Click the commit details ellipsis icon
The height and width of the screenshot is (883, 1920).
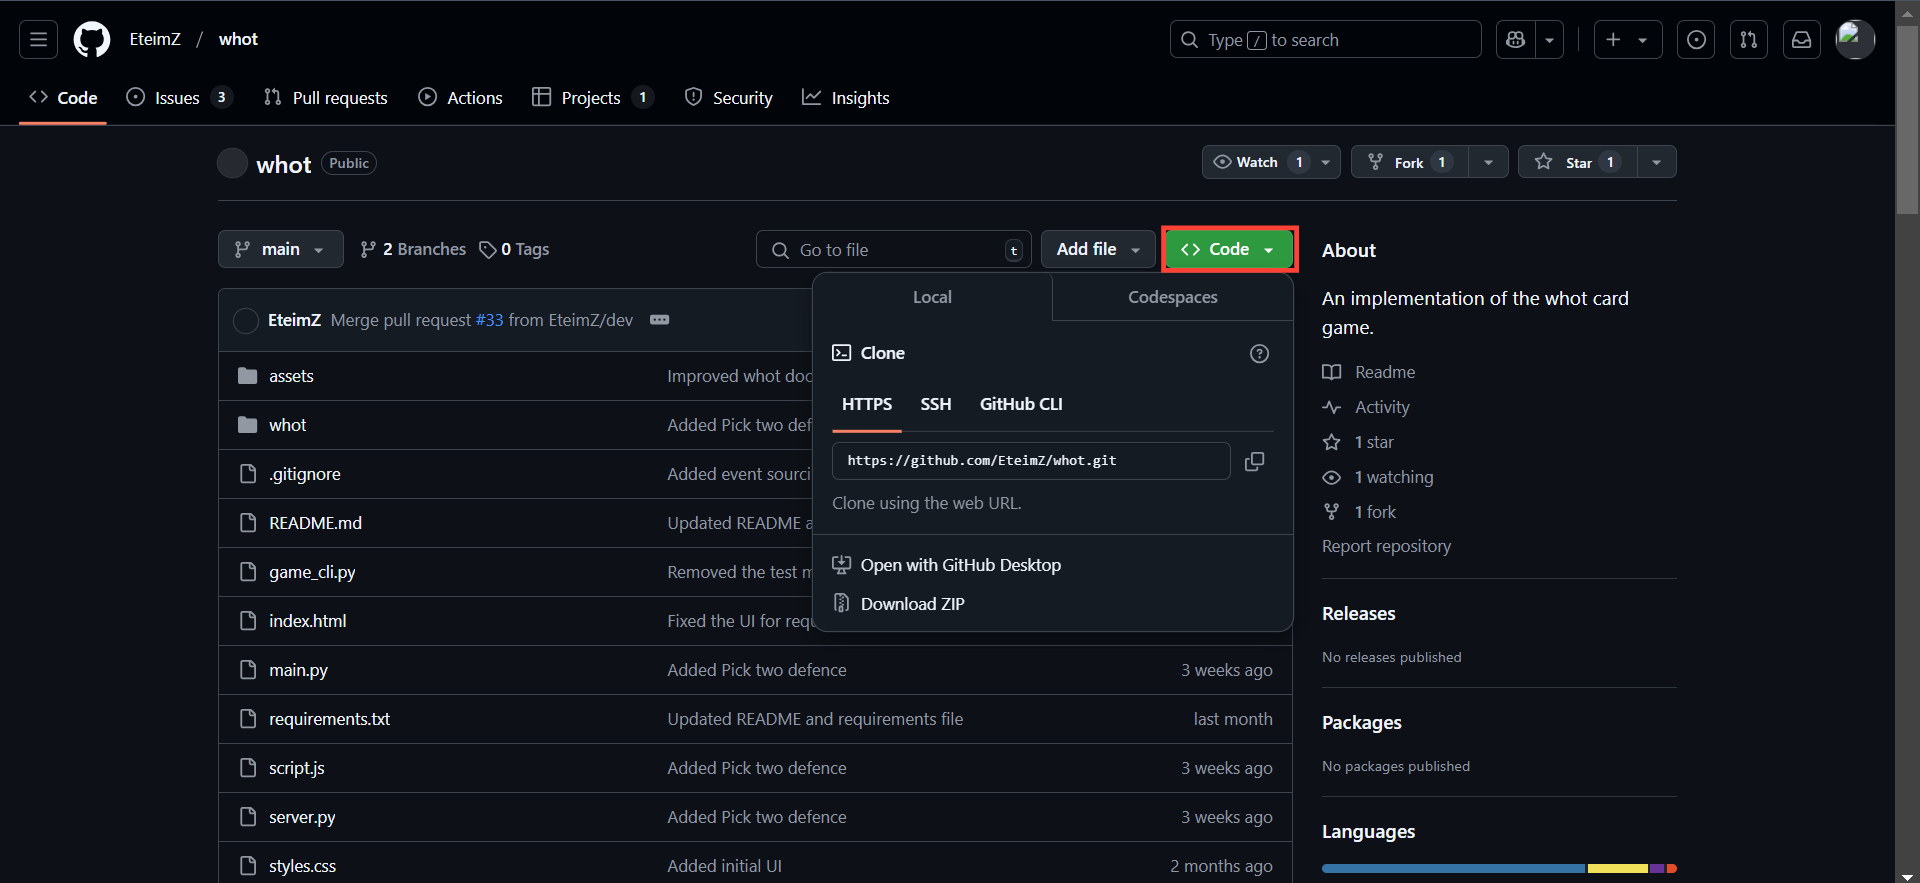coord(660,320)
